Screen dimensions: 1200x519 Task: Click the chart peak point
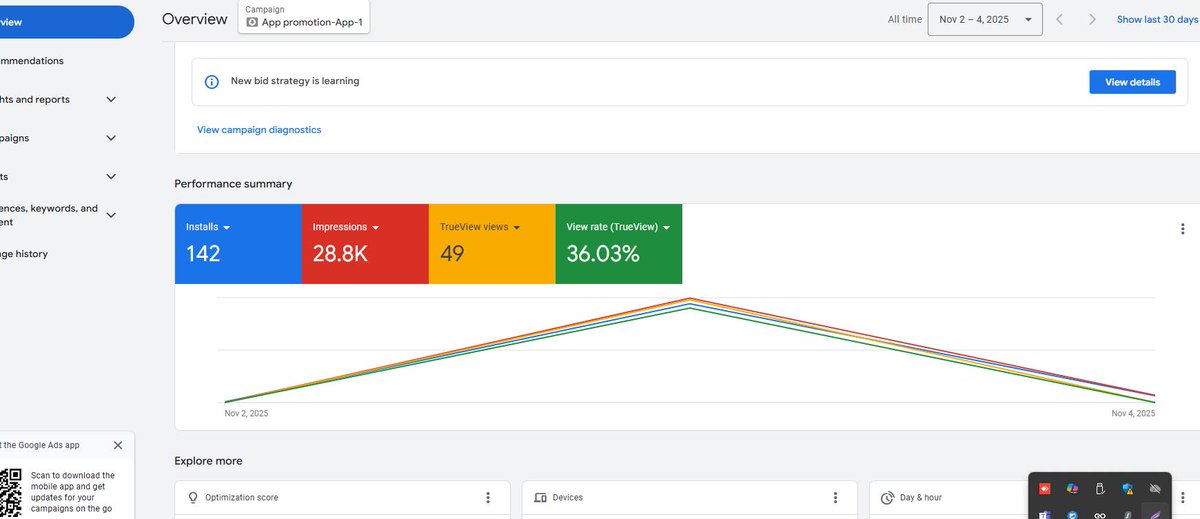pos(689,299)
